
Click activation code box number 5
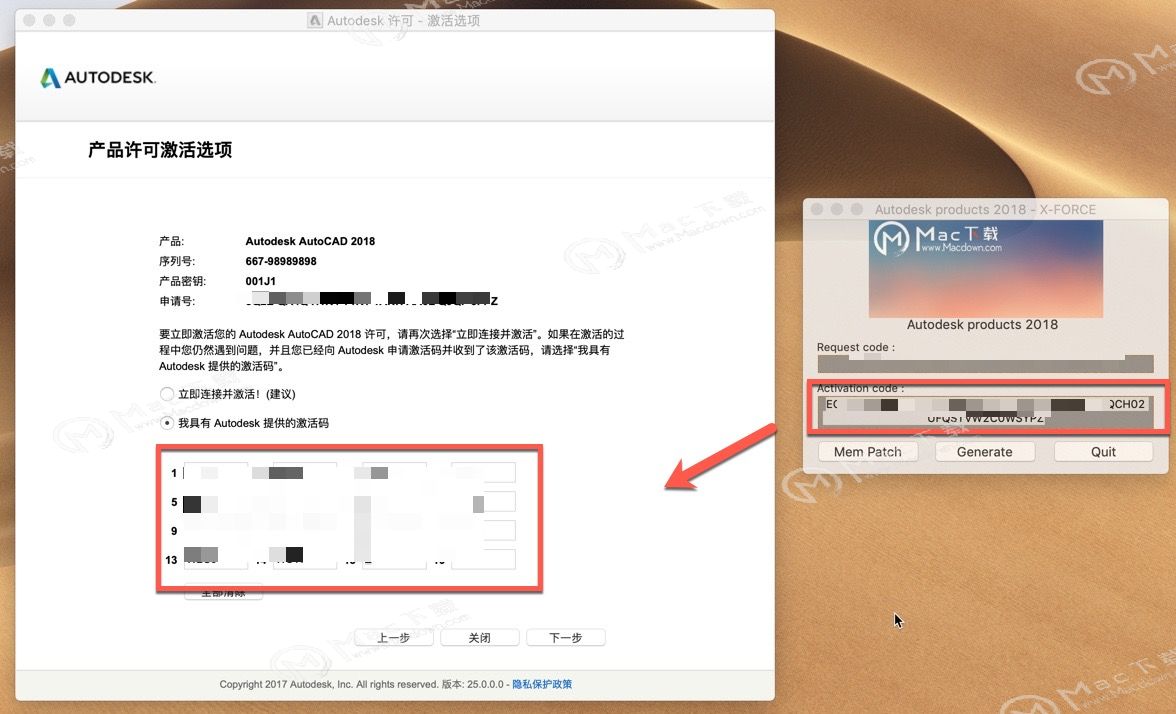coord(216,502)
